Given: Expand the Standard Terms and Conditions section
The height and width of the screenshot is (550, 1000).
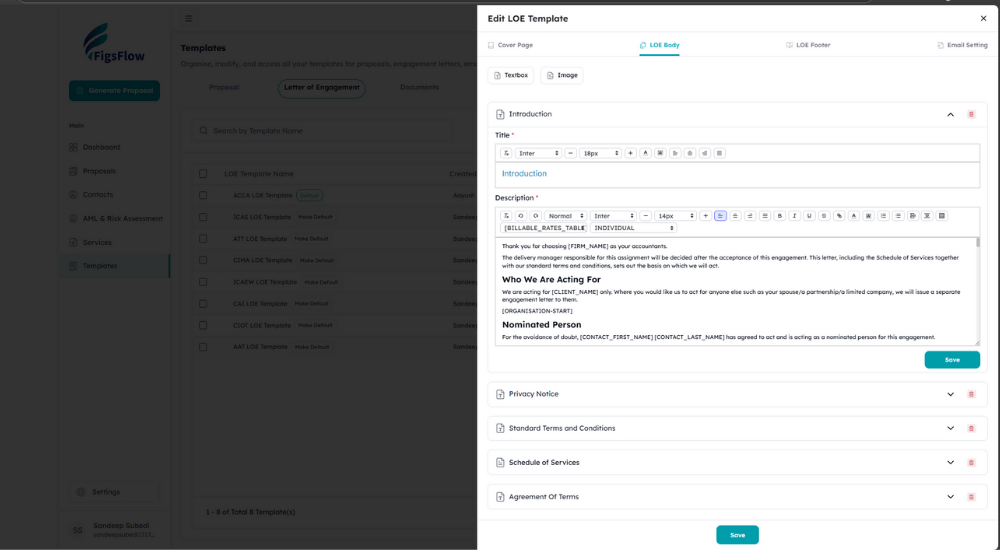Looking at the screenshot, I should tap(950, 428).
